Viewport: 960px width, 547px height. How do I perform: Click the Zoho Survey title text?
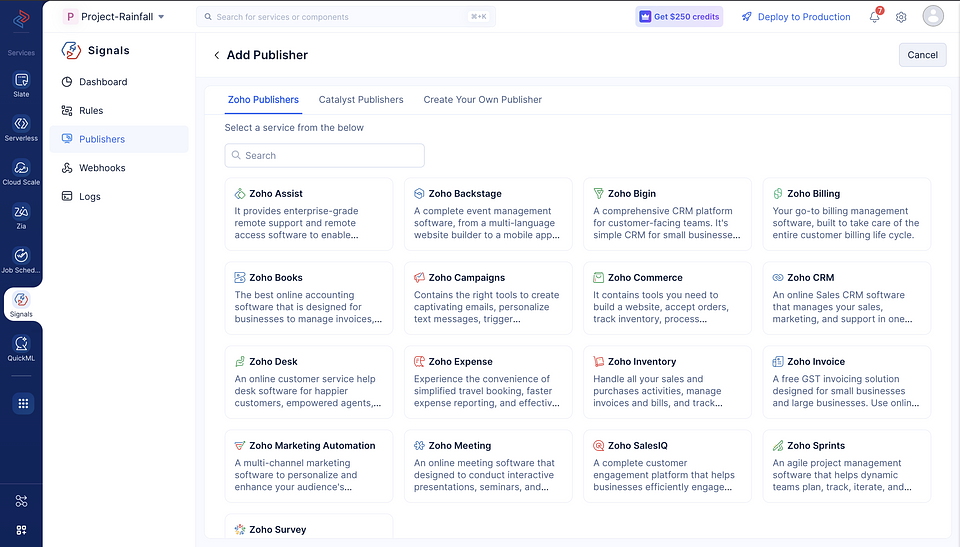(277, 529)
